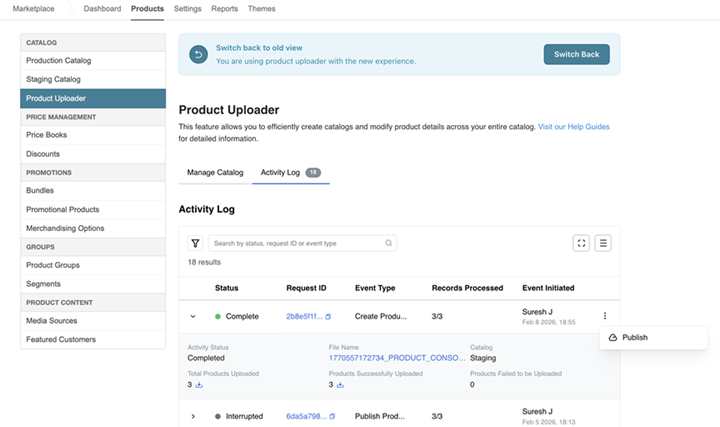Viewport: 720px width, 427px height.
Task: Download Products Successfully Uploaded file
Action: tap(340, 384)
